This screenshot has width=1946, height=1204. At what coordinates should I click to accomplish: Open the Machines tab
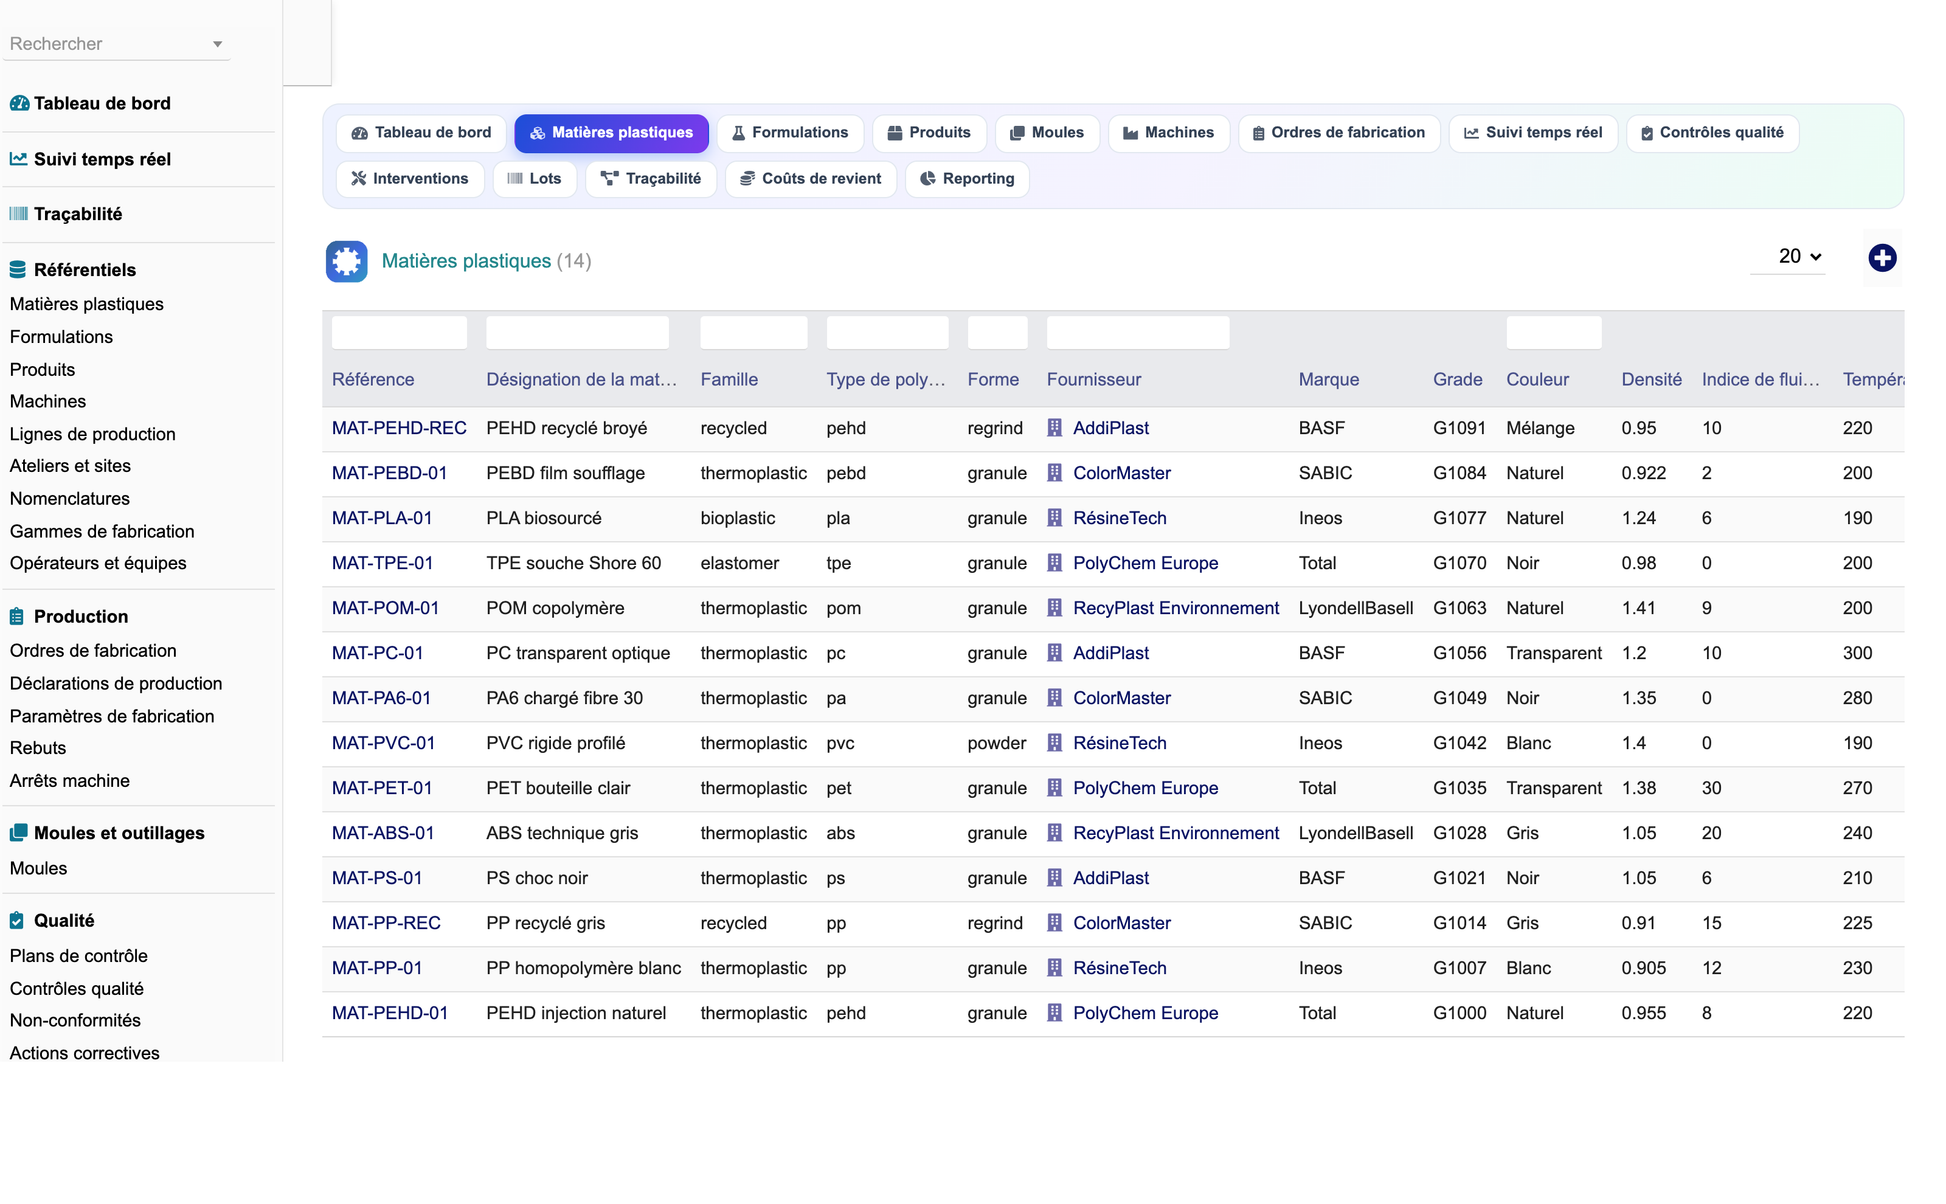[1169, 133]
